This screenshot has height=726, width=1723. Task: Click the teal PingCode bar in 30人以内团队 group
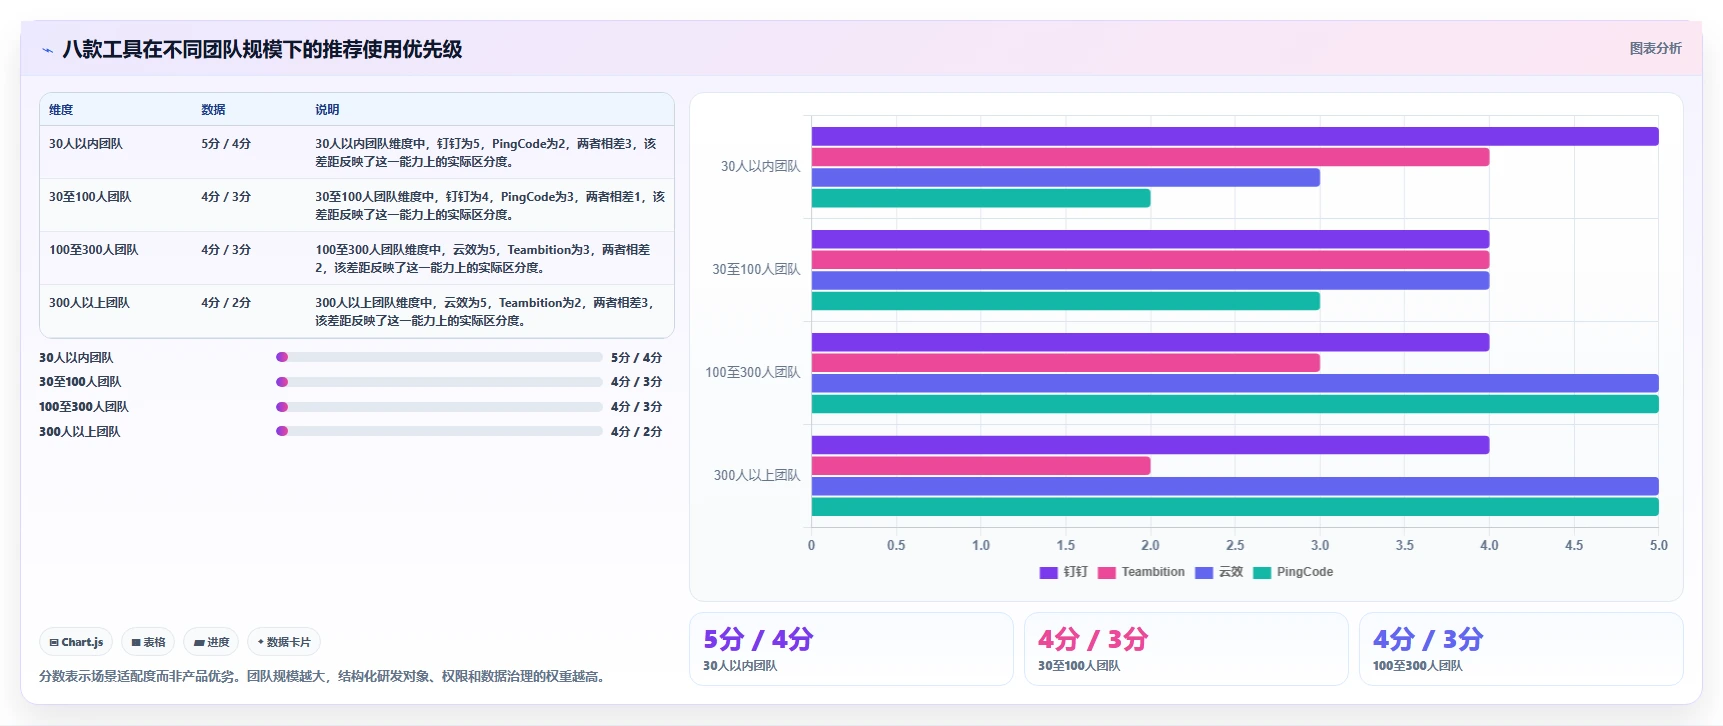[x=981, y=198]
